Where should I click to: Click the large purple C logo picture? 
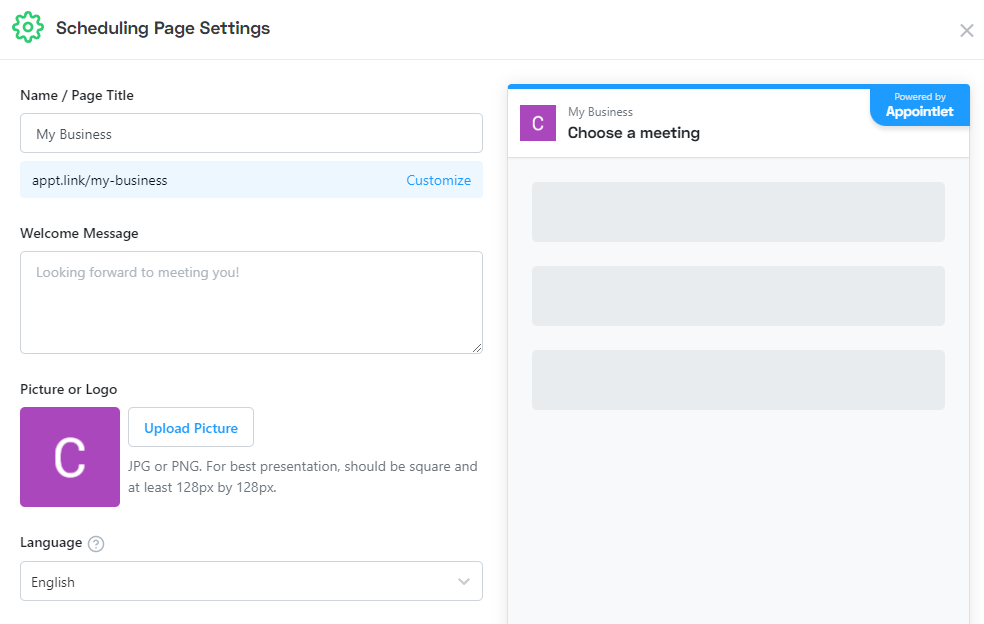click(x=70, y=457)
